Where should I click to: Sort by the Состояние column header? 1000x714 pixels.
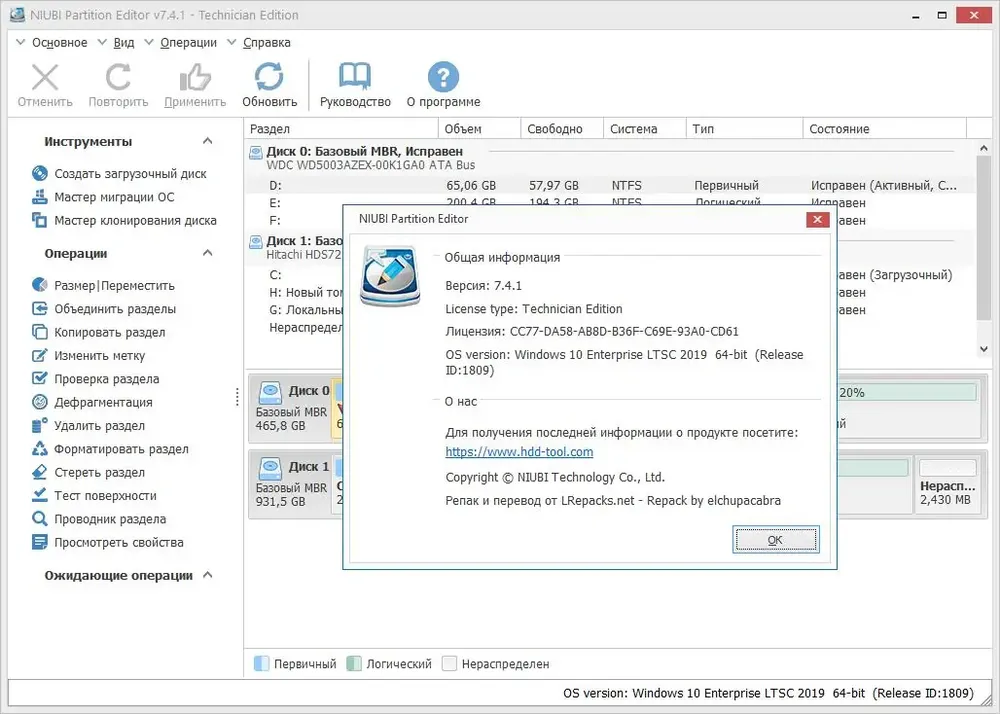(885, 129)
